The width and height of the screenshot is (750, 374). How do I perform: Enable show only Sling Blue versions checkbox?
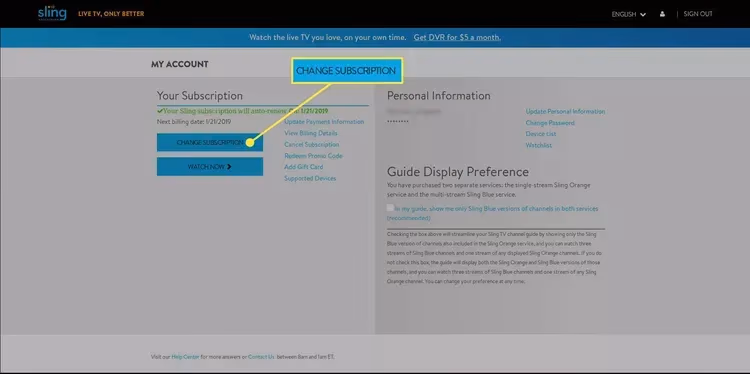[390, 208]
